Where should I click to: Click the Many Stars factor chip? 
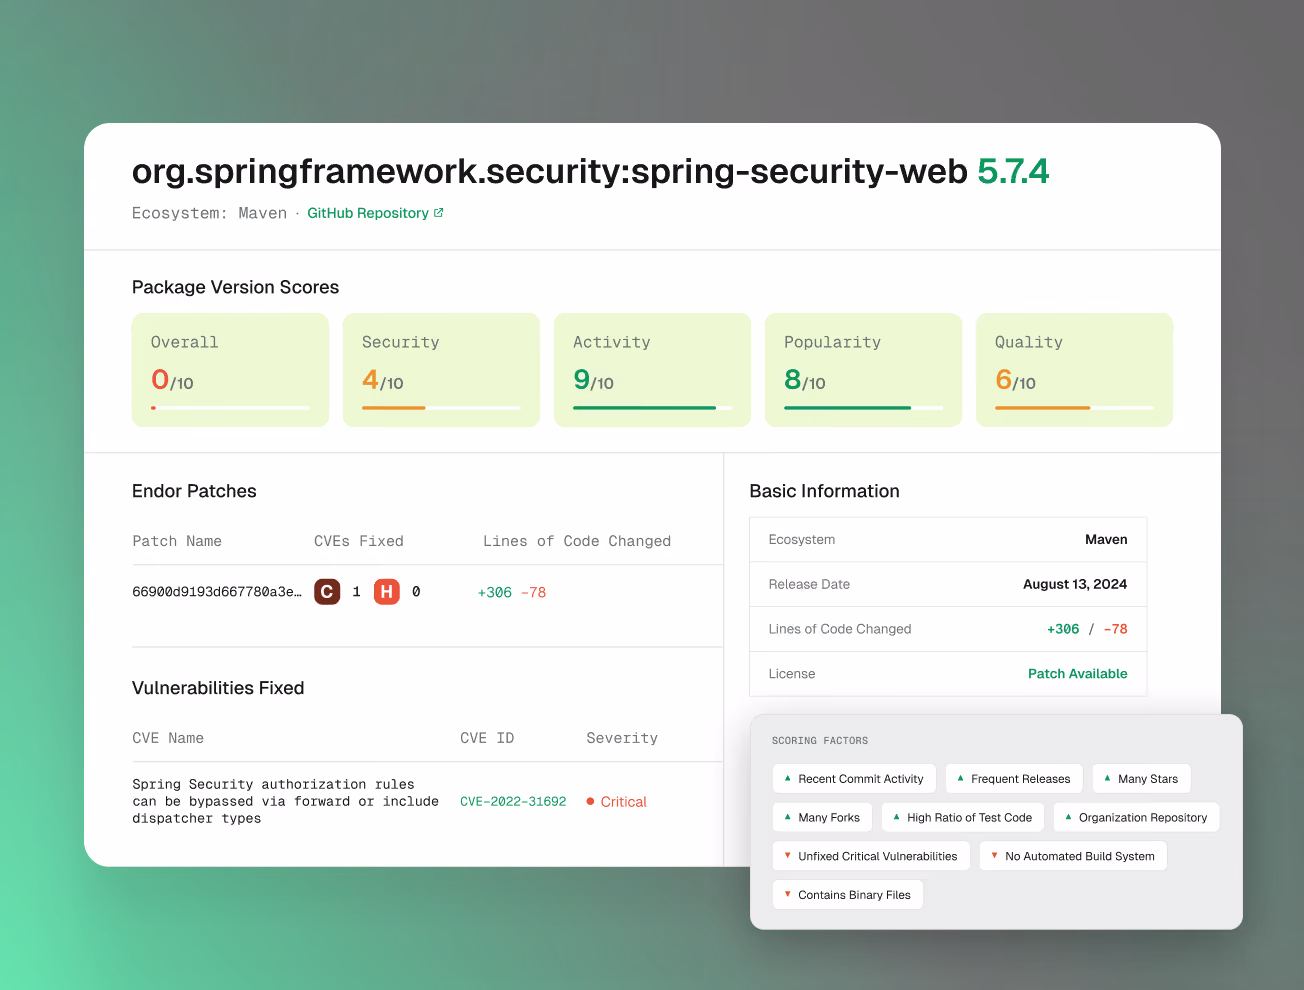(1141, 779)
